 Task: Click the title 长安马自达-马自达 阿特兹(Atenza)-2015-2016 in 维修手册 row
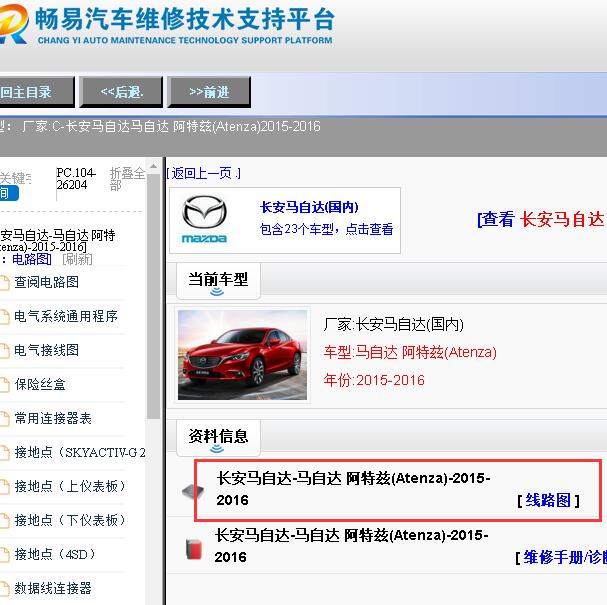tap(352, 546)
